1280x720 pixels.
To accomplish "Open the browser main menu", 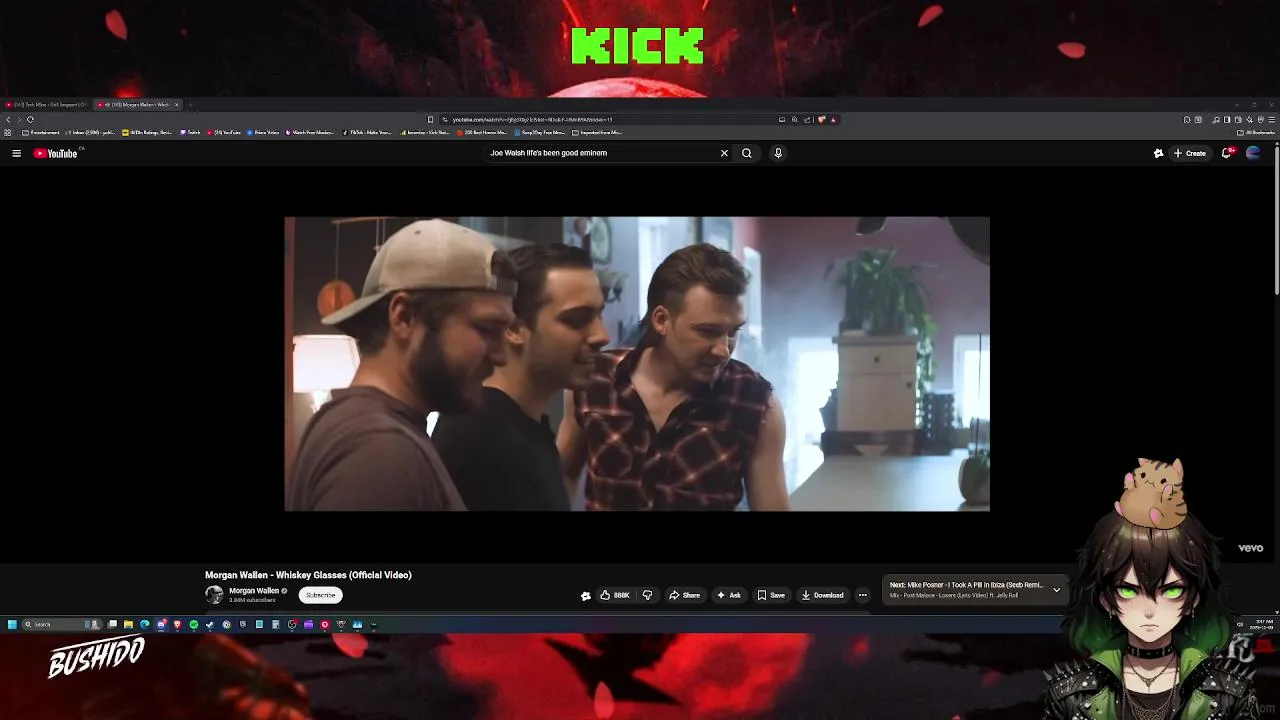I will [x=1272, y=120].
